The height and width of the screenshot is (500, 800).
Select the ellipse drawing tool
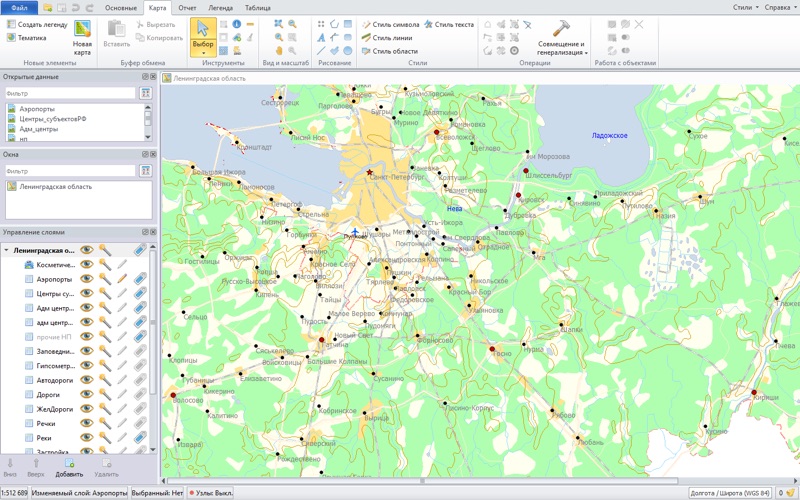(x=347, y=51)
